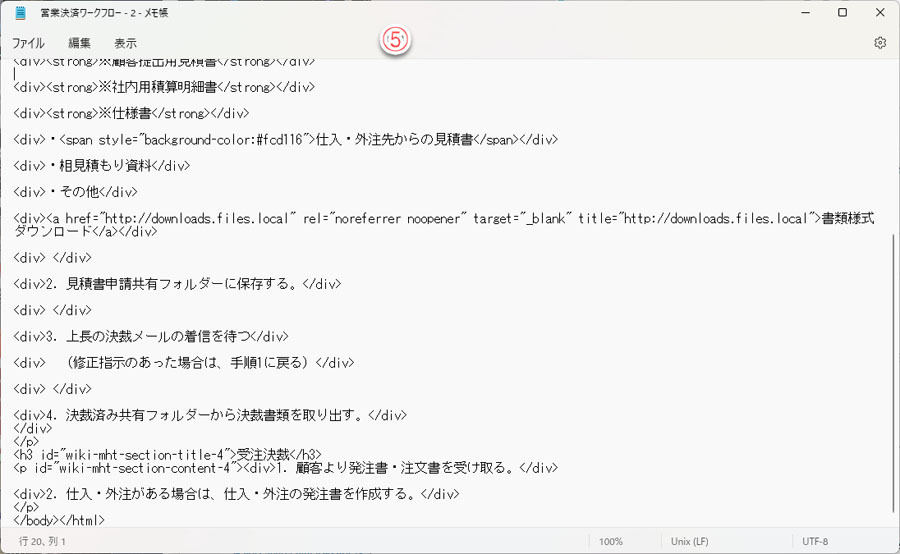
Task: Click the 仕入・外注の発注書を作成する line
Action: pos(236,494)
